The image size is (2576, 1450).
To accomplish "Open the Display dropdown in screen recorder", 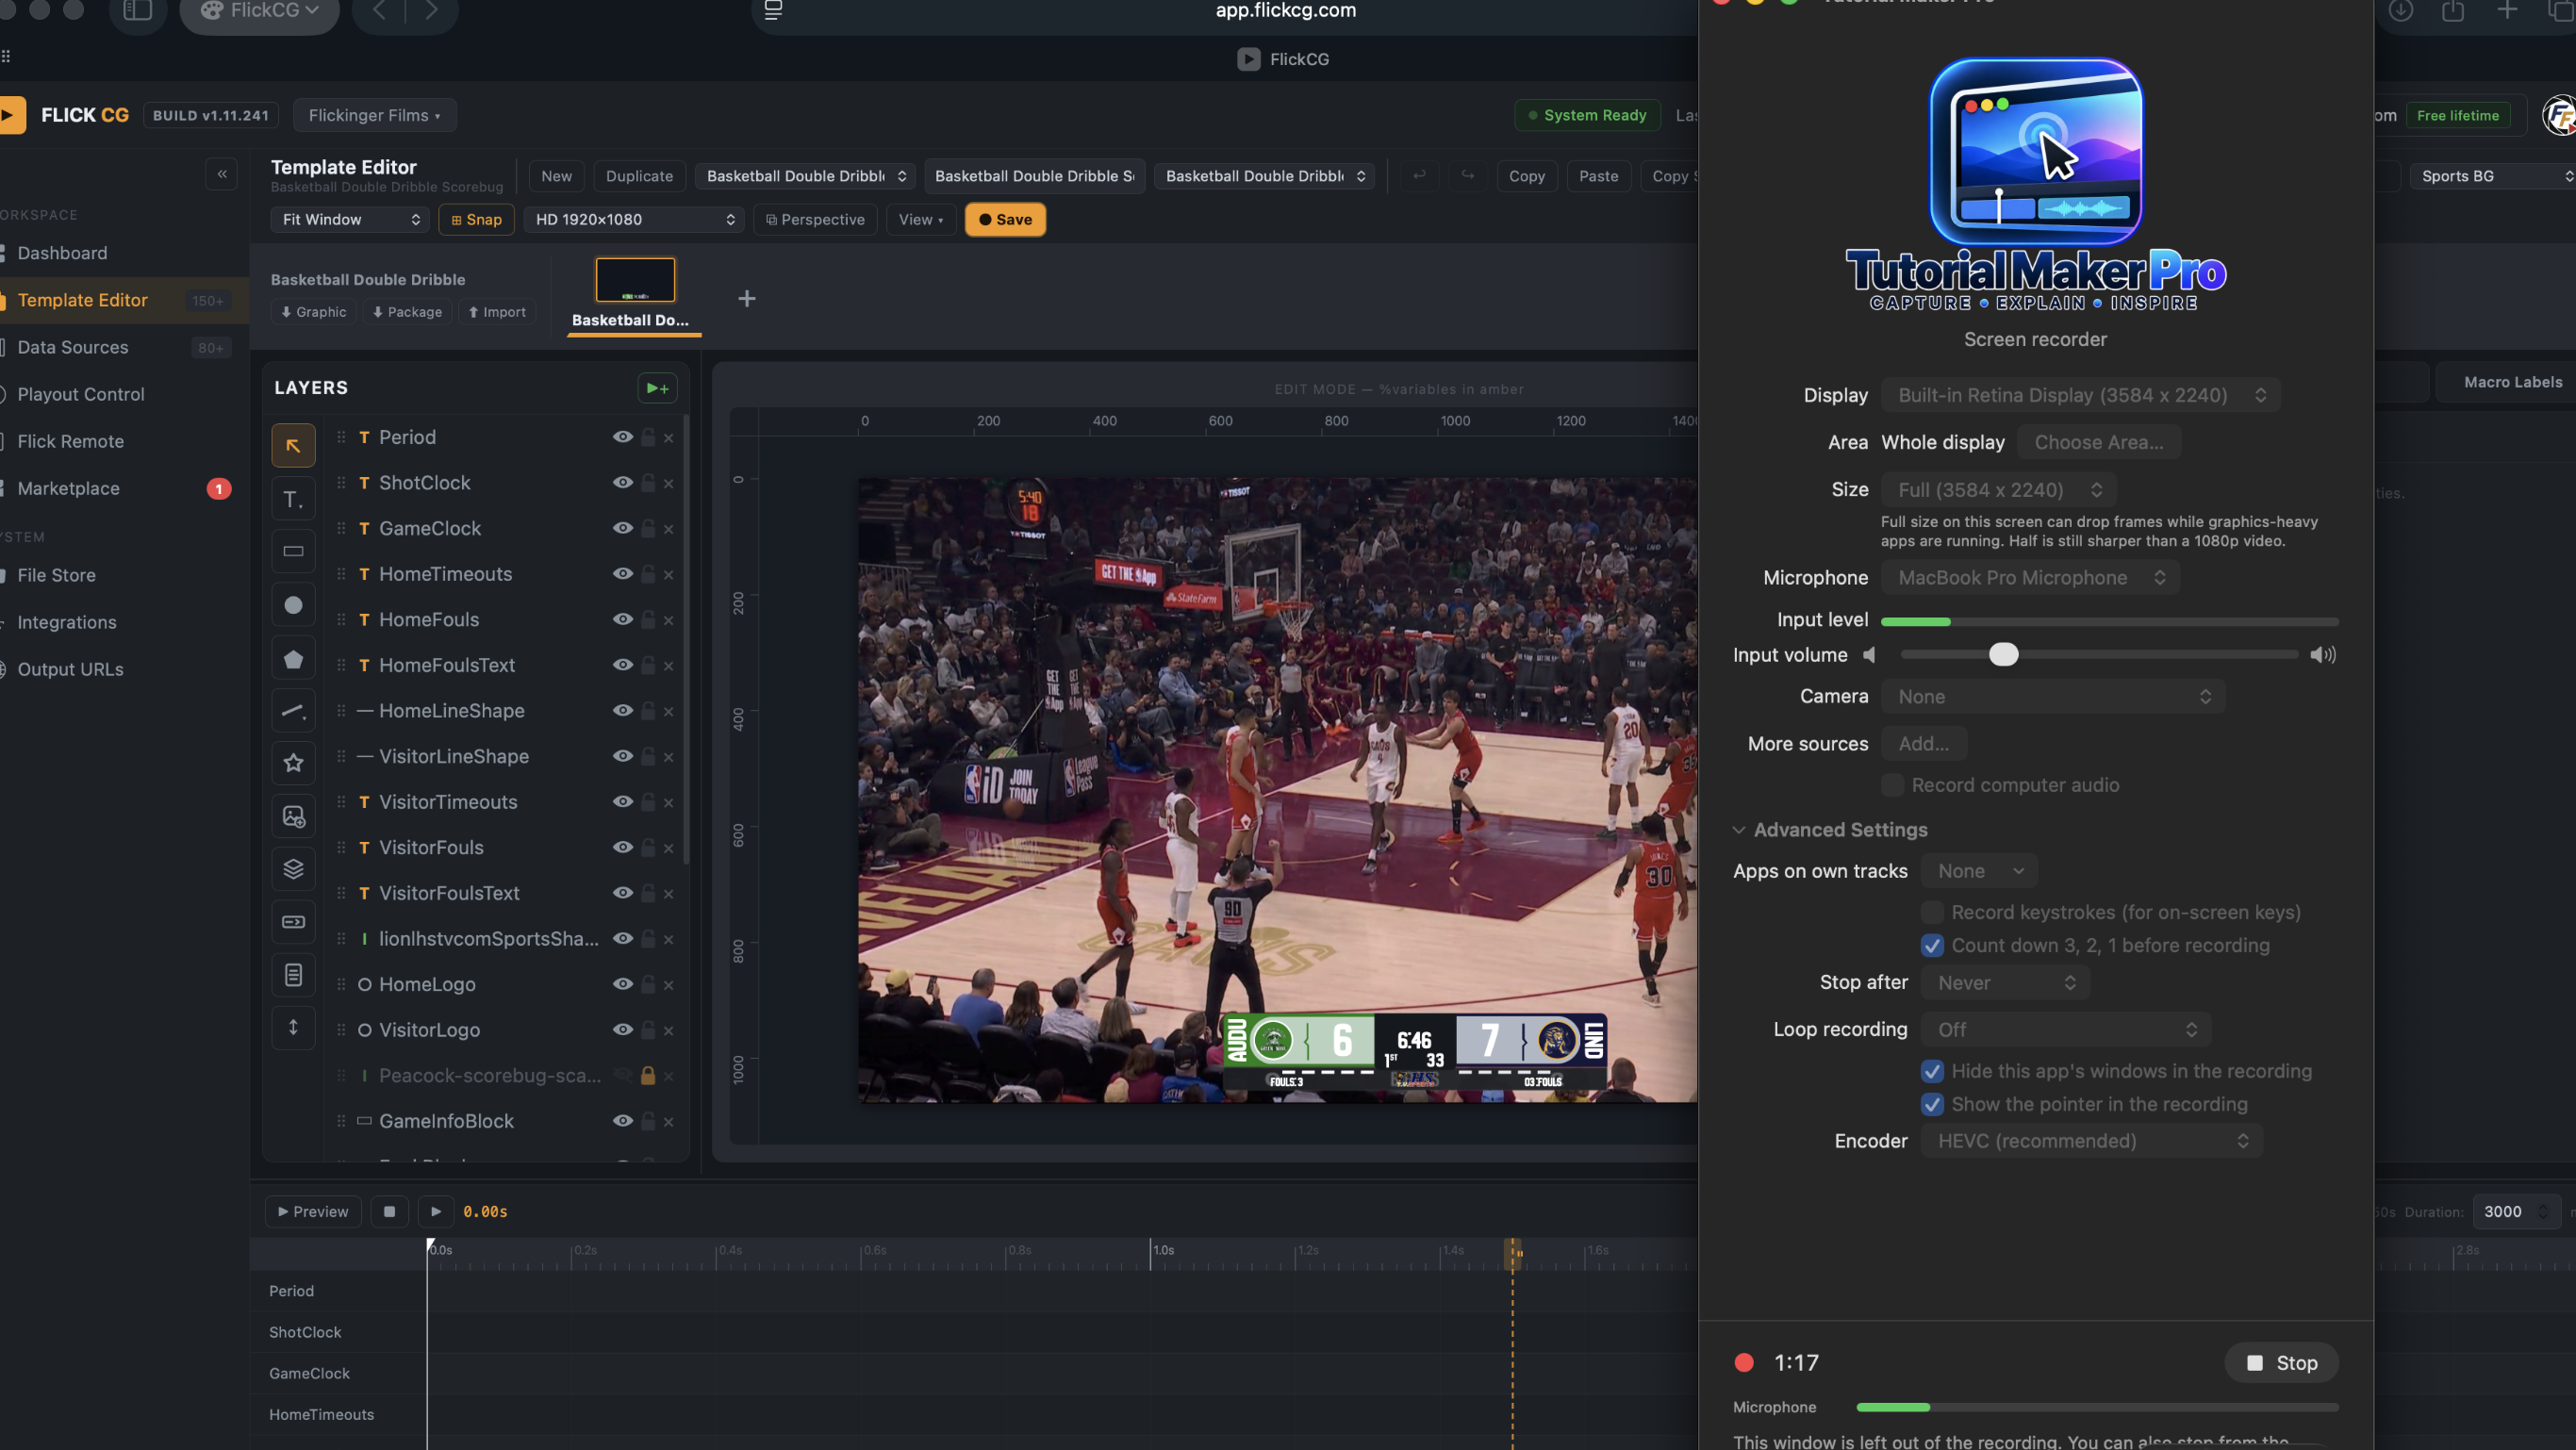I will click(x=2080, y=395).
